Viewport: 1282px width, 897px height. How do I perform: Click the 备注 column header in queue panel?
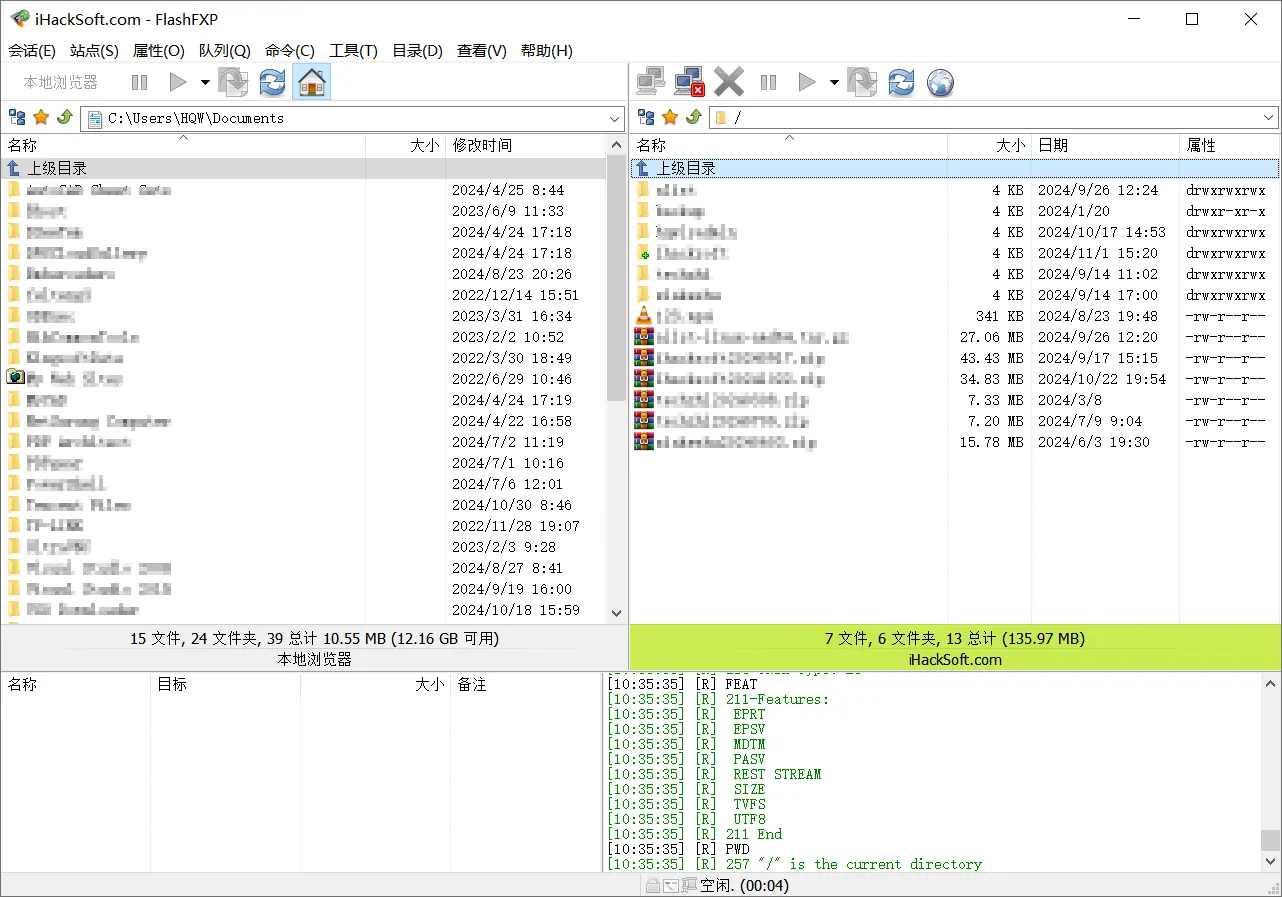tap(525, 685)
